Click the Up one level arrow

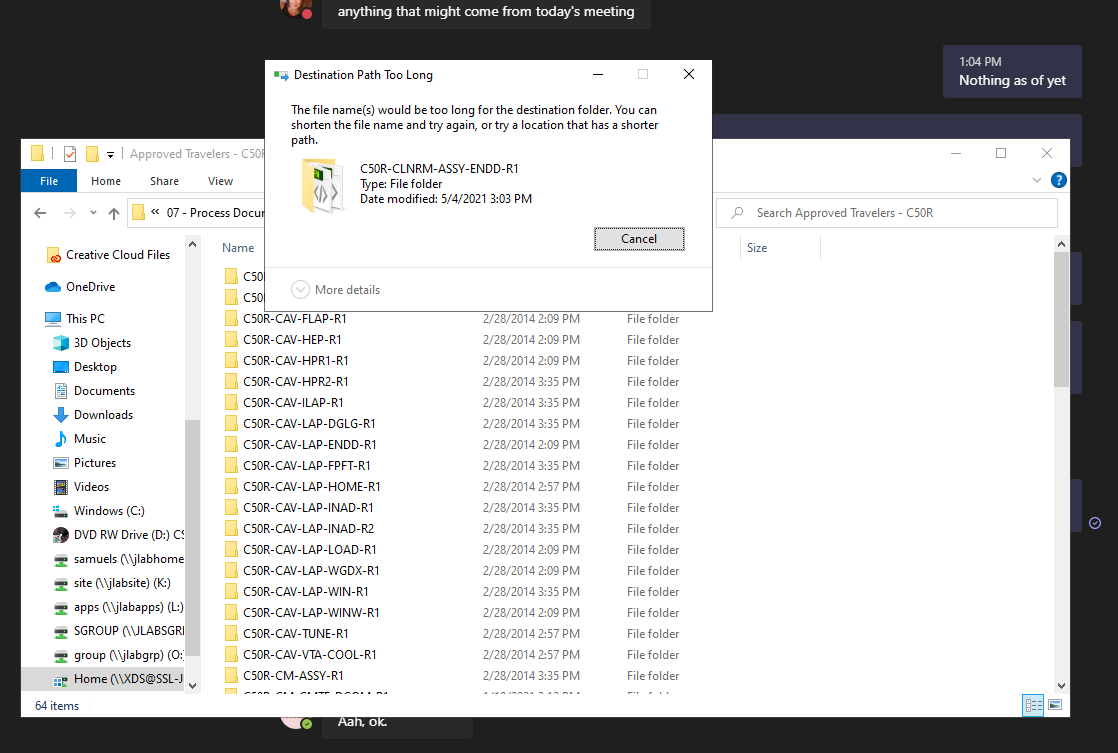click(114, 213)
